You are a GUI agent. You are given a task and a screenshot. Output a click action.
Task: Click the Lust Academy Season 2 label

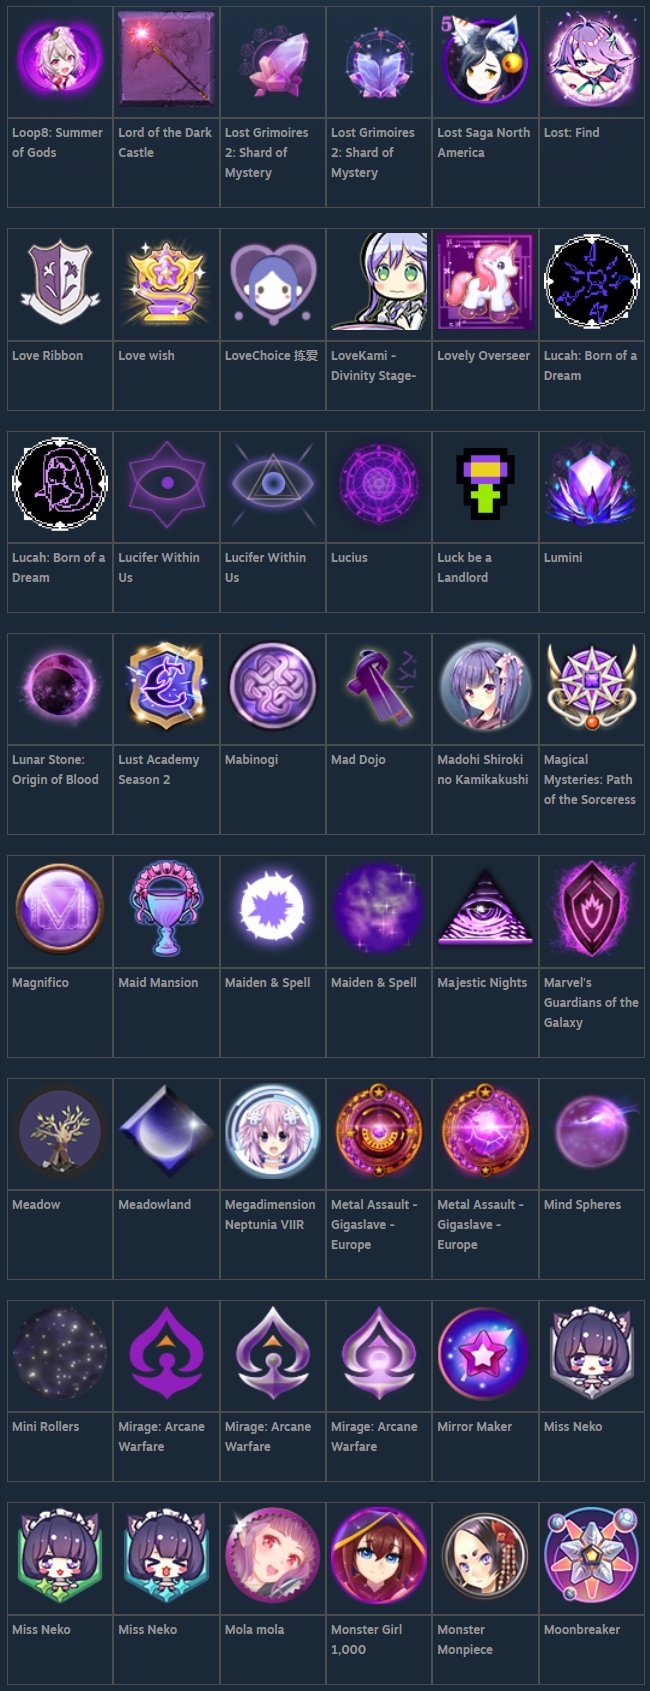(158, 769)
